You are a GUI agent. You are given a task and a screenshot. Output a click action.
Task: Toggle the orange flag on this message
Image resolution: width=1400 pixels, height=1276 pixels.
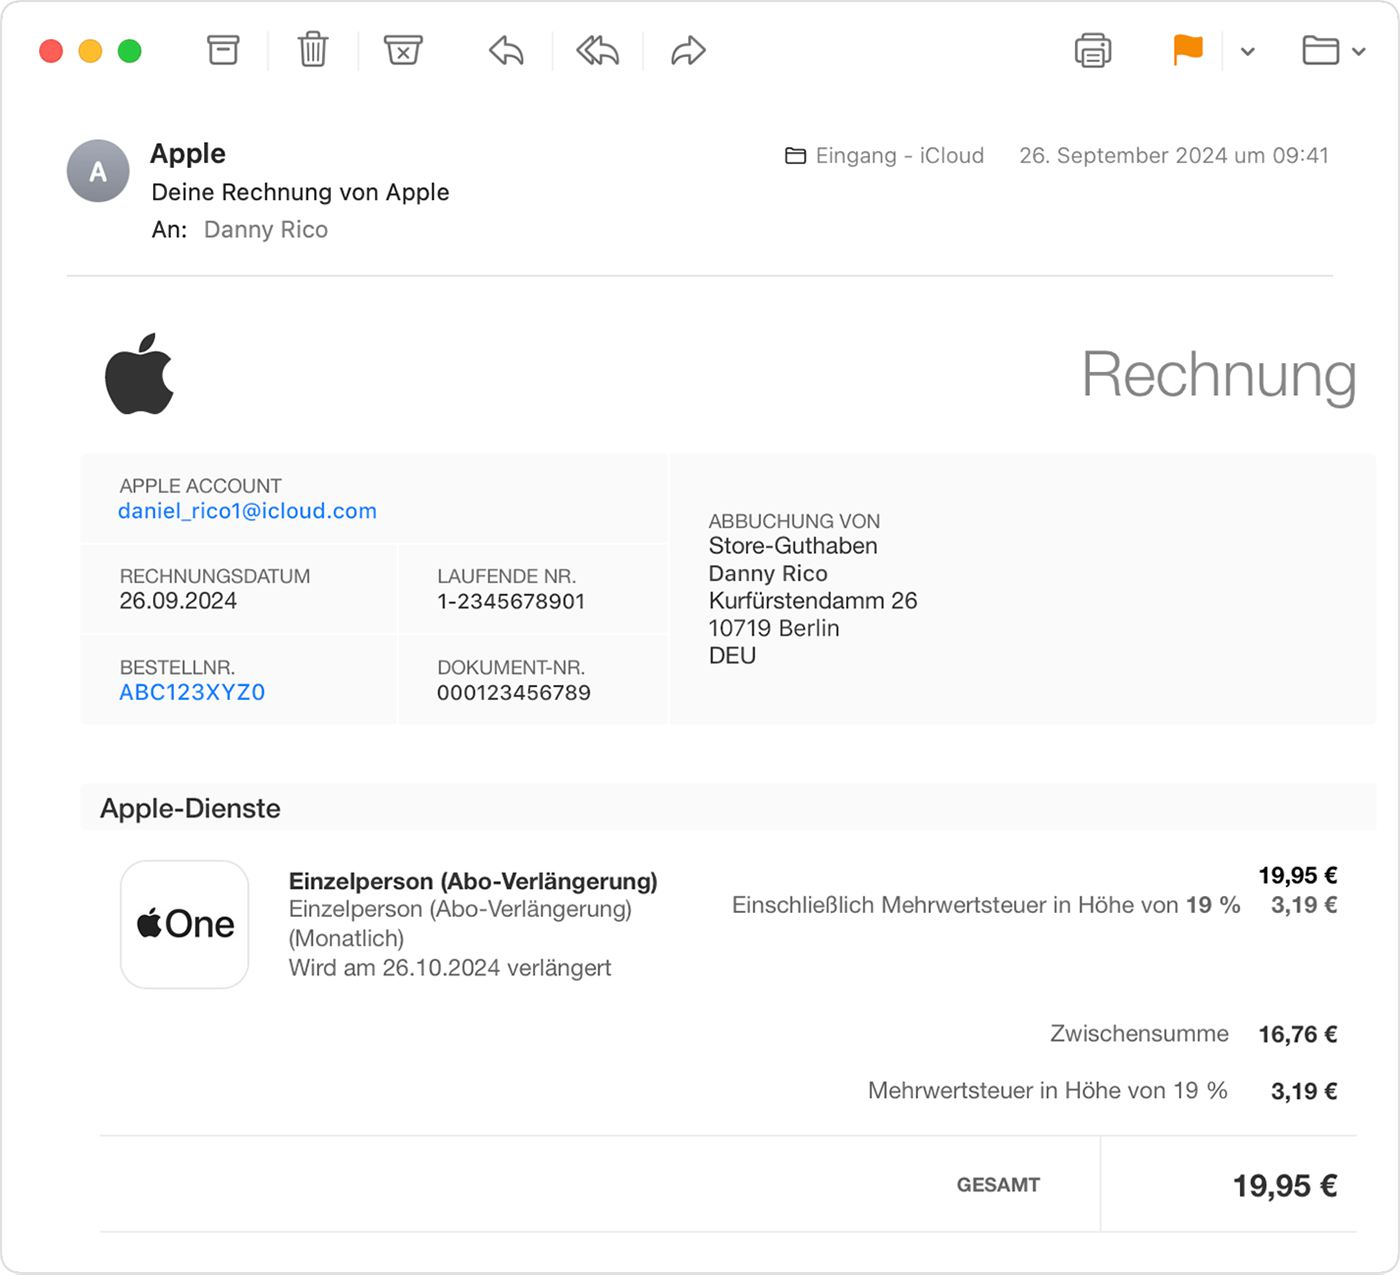point(1186,50)
